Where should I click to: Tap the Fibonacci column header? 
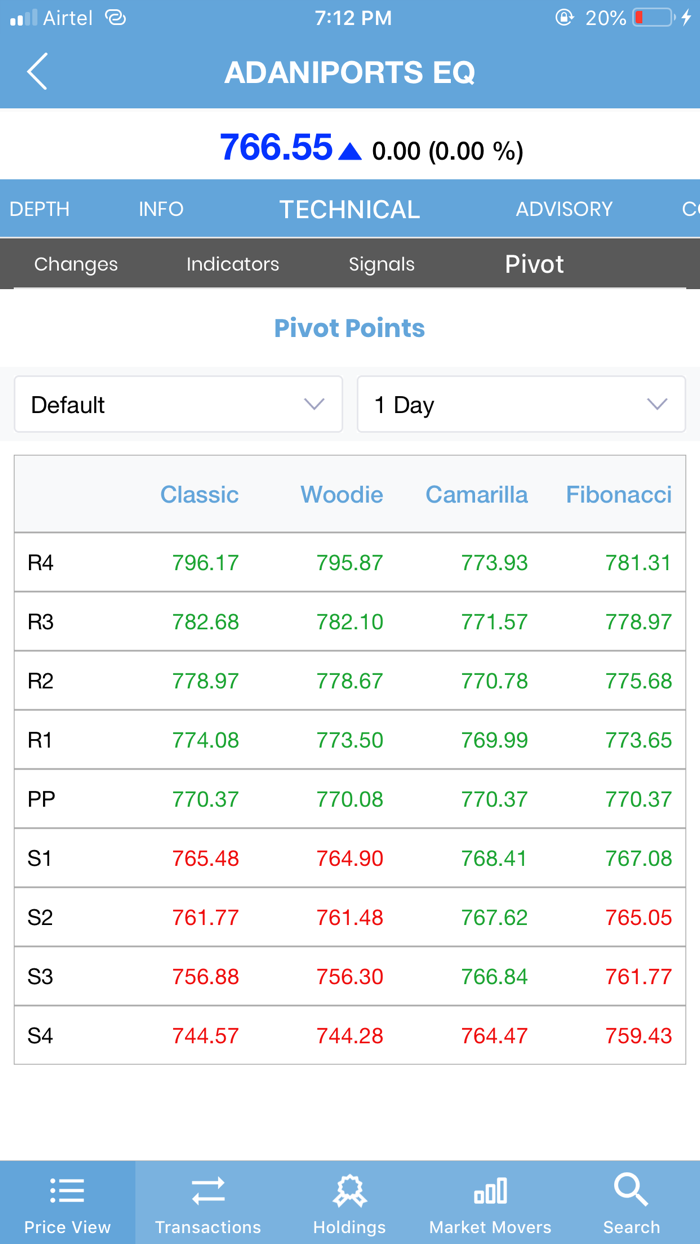click(619, 494)
